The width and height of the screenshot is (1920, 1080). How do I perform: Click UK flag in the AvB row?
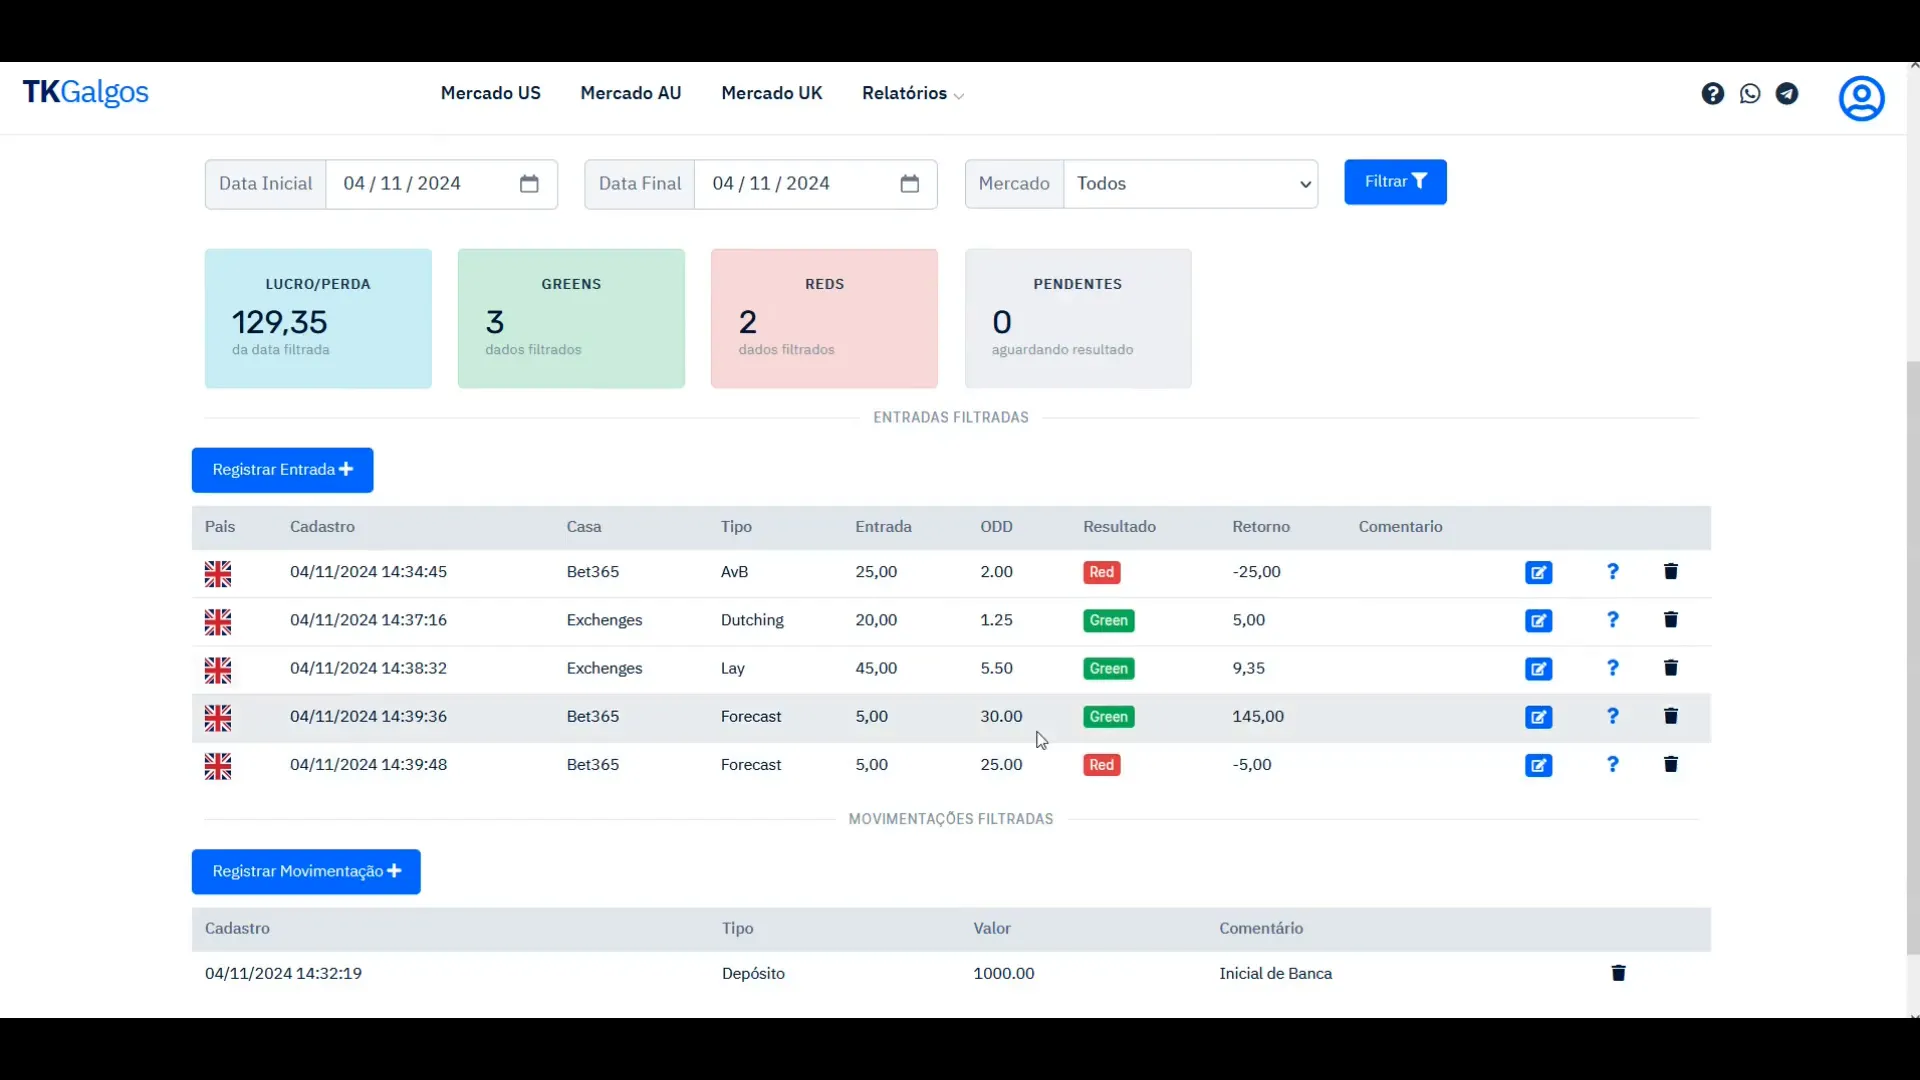click(218, 574)
